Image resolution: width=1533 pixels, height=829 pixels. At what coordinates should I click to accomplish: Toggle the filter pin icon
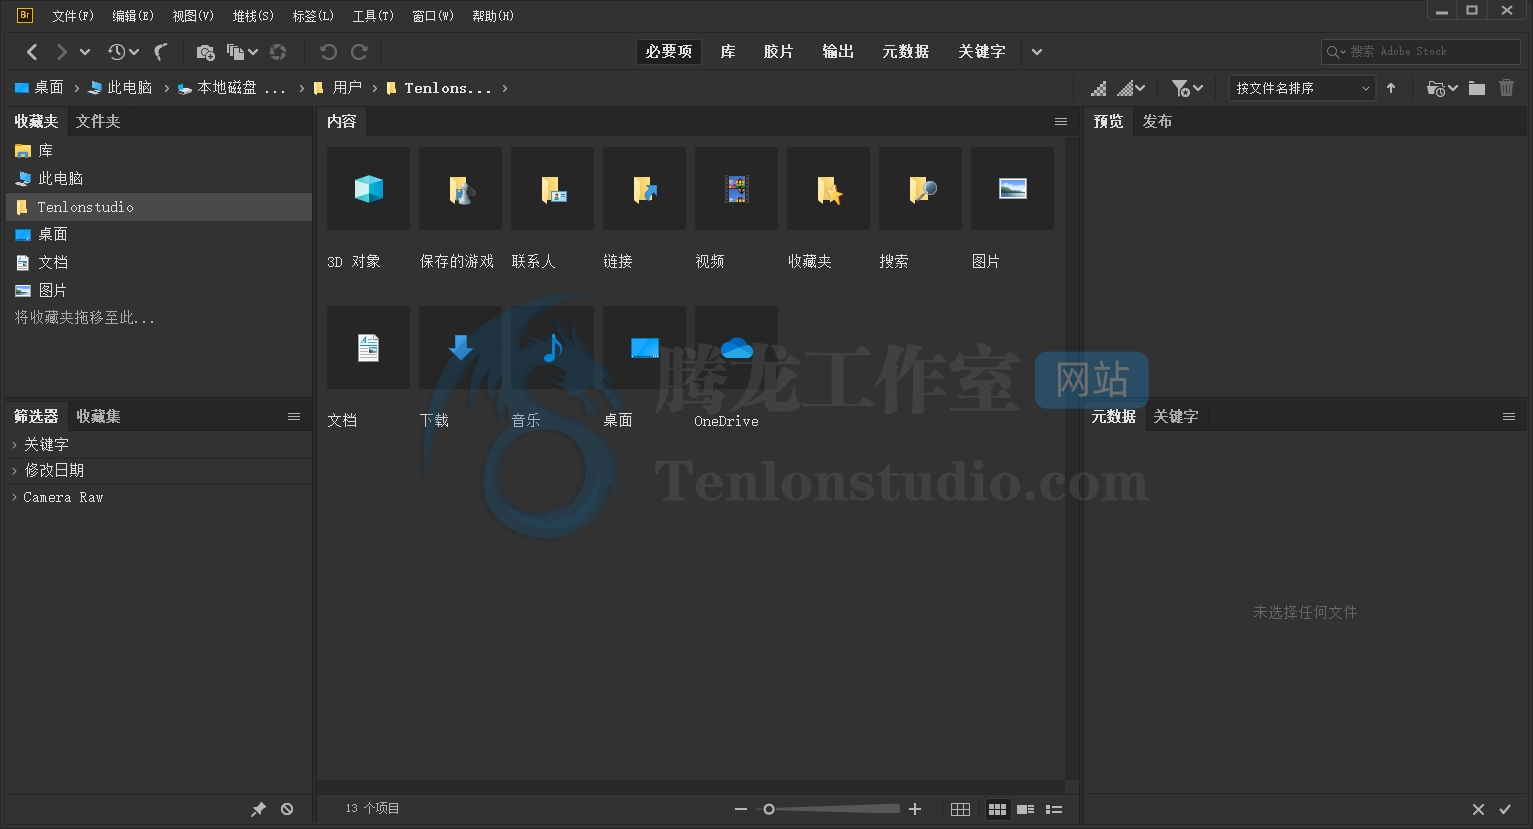tap(258, 809)
